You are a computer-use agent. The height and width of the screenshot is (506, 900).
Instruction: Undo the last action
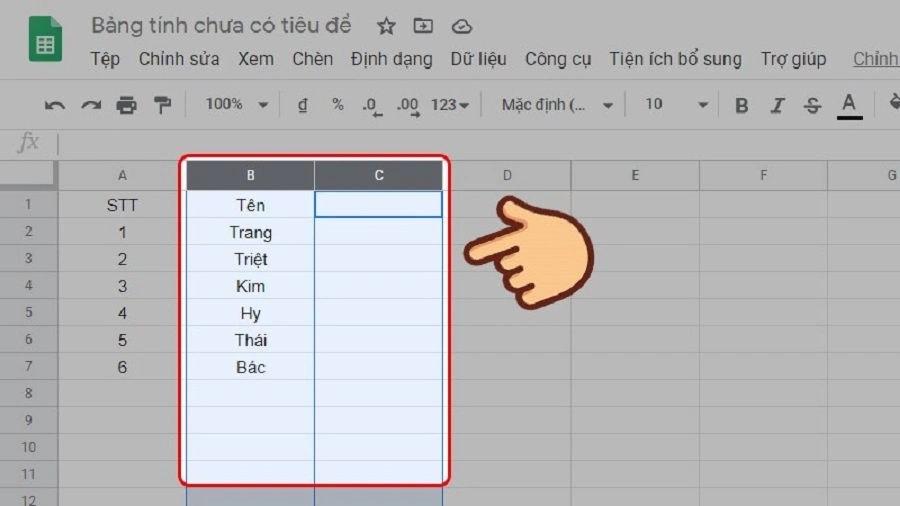pos(55,105)
